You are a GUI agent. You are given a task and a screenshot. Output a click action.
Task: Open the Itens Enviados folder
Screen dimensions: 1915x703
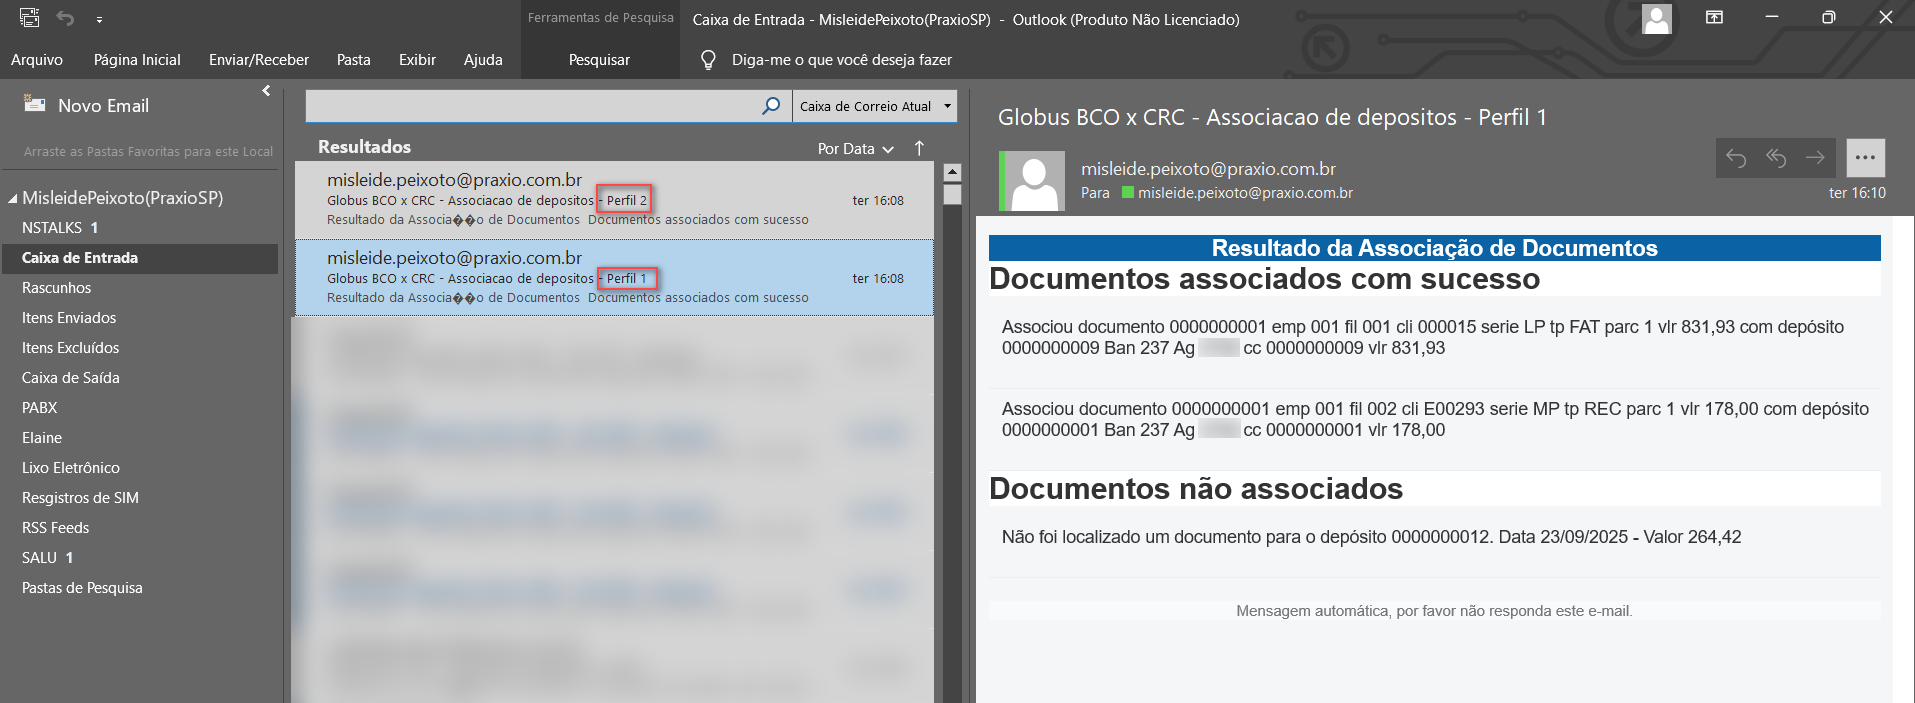[139, 318]
